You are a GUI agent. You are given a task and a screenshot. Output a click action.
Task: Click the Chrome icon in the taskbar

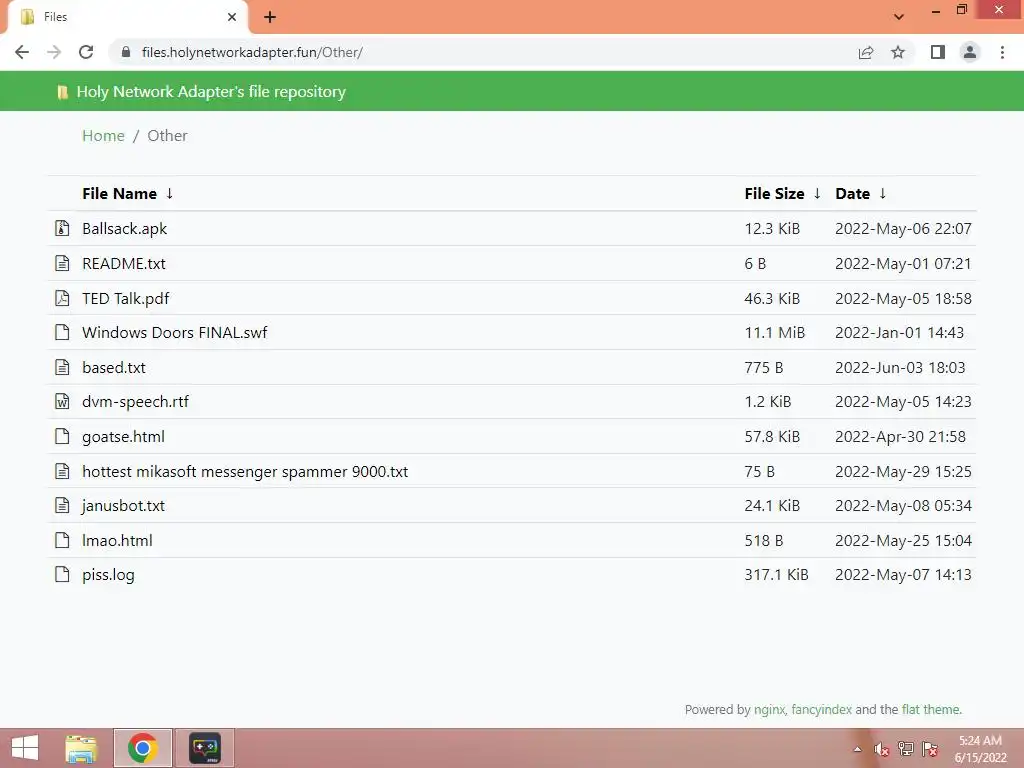click(142, 748)
